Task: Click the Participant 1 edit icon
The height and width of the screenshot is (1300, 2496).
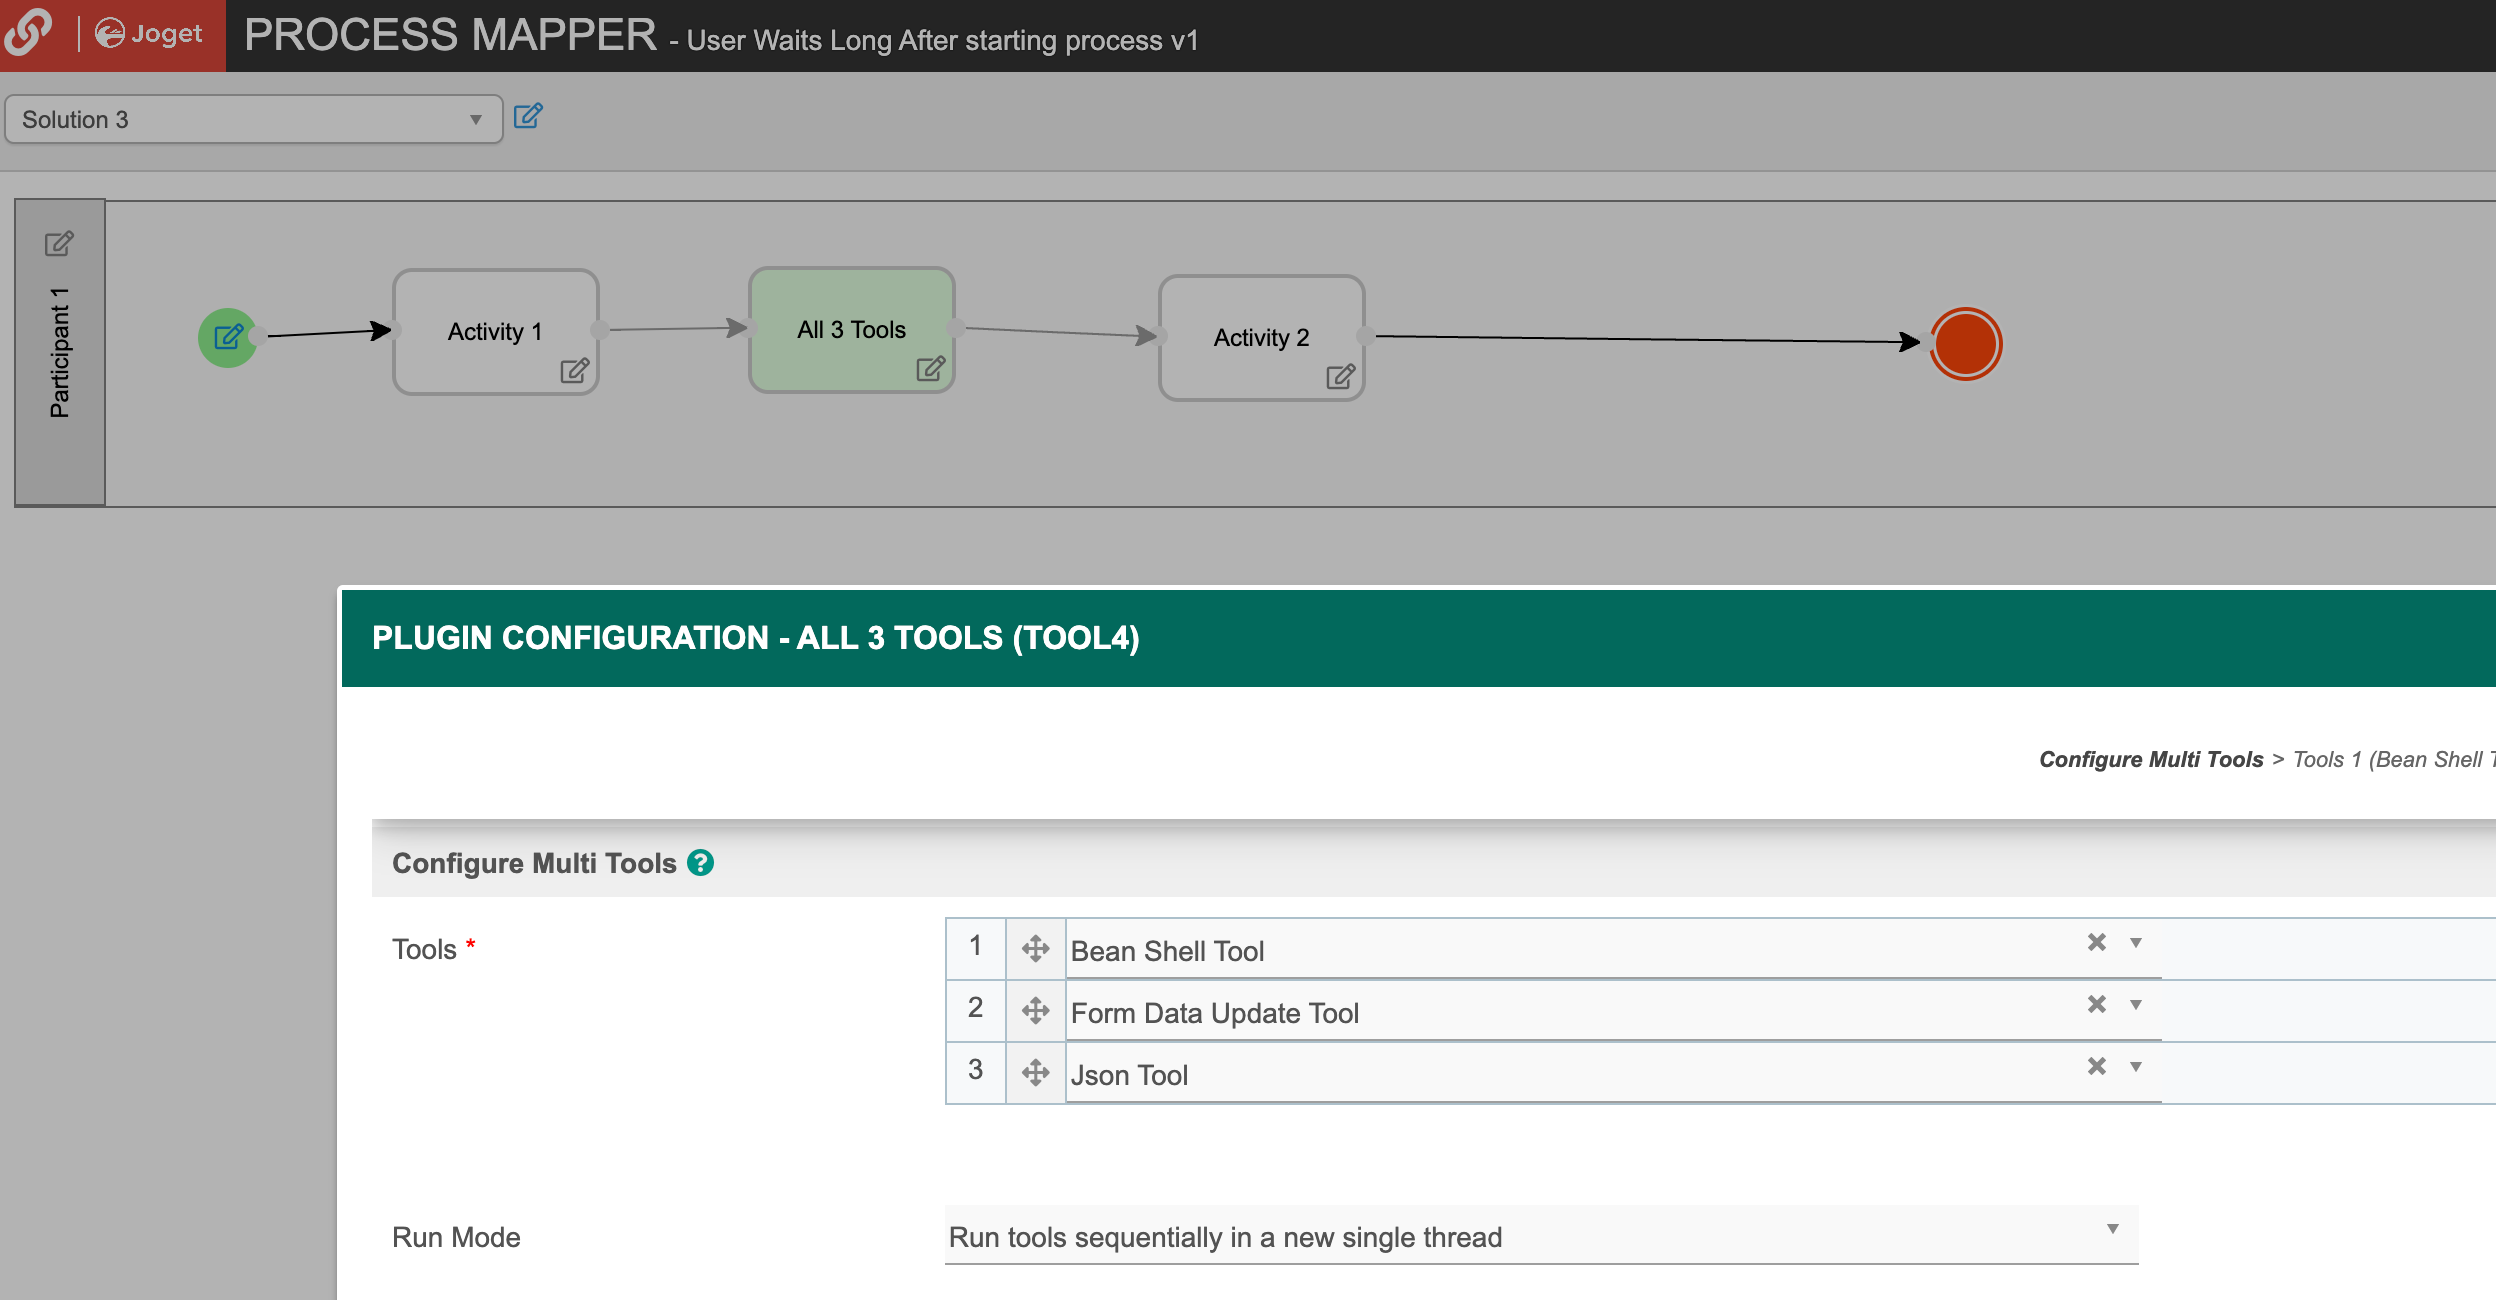Action: (59, 243)
